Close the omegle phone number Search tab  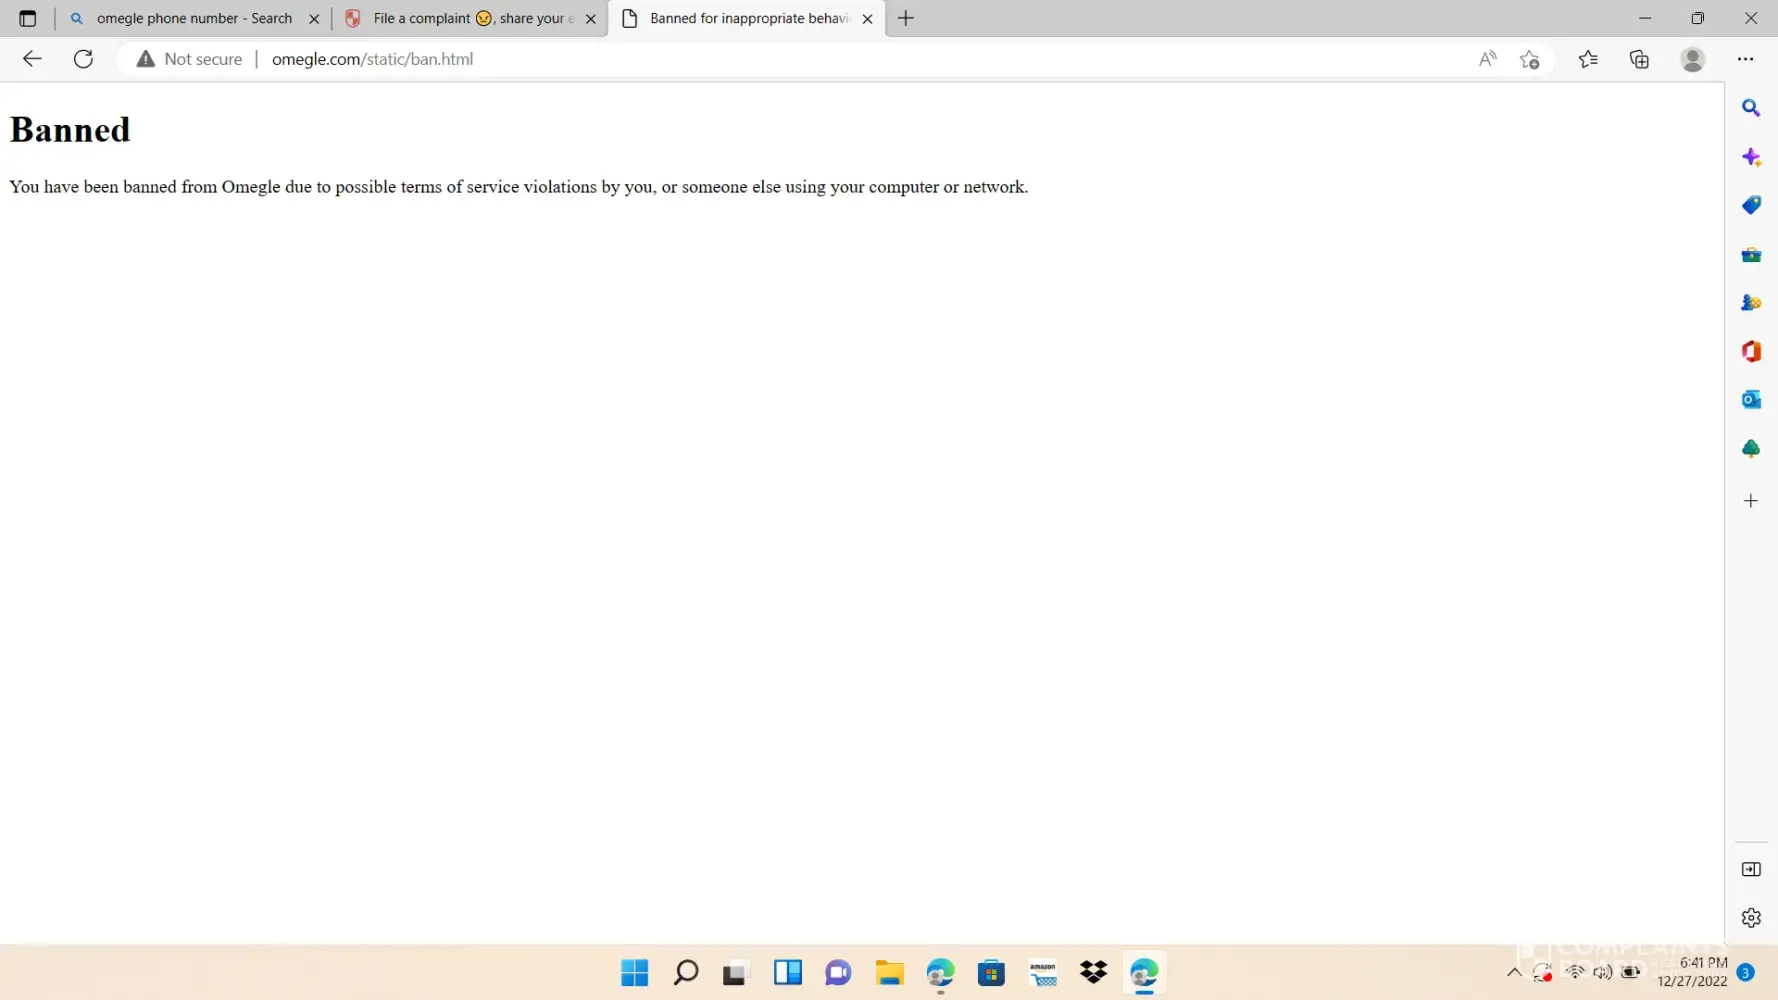pos(314,19)
